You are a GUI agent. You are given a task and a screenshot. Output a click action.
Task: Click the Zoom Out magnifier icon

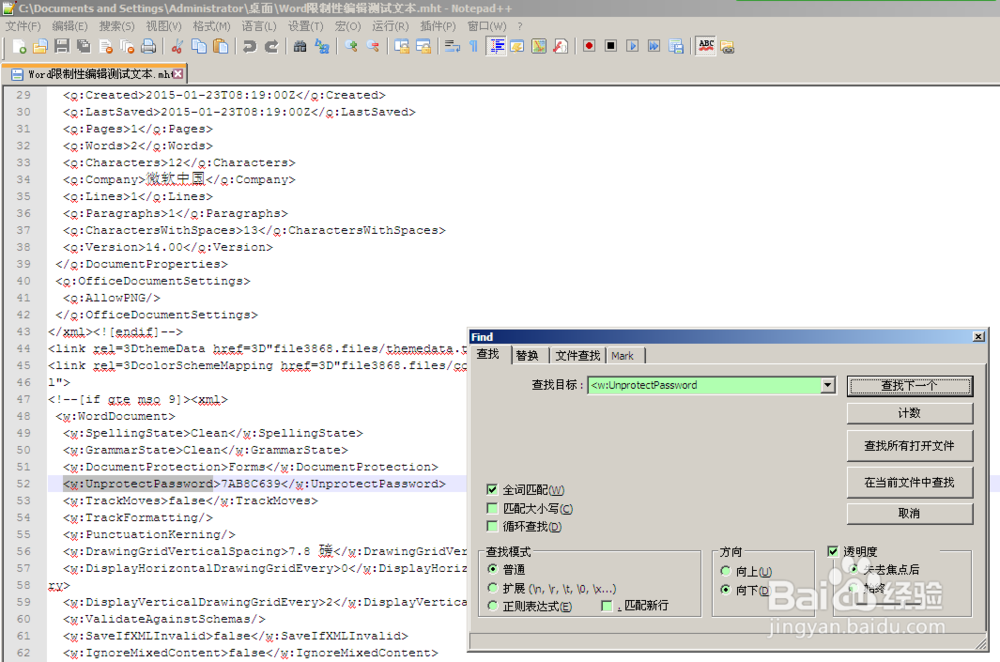[x=373, y=47]
